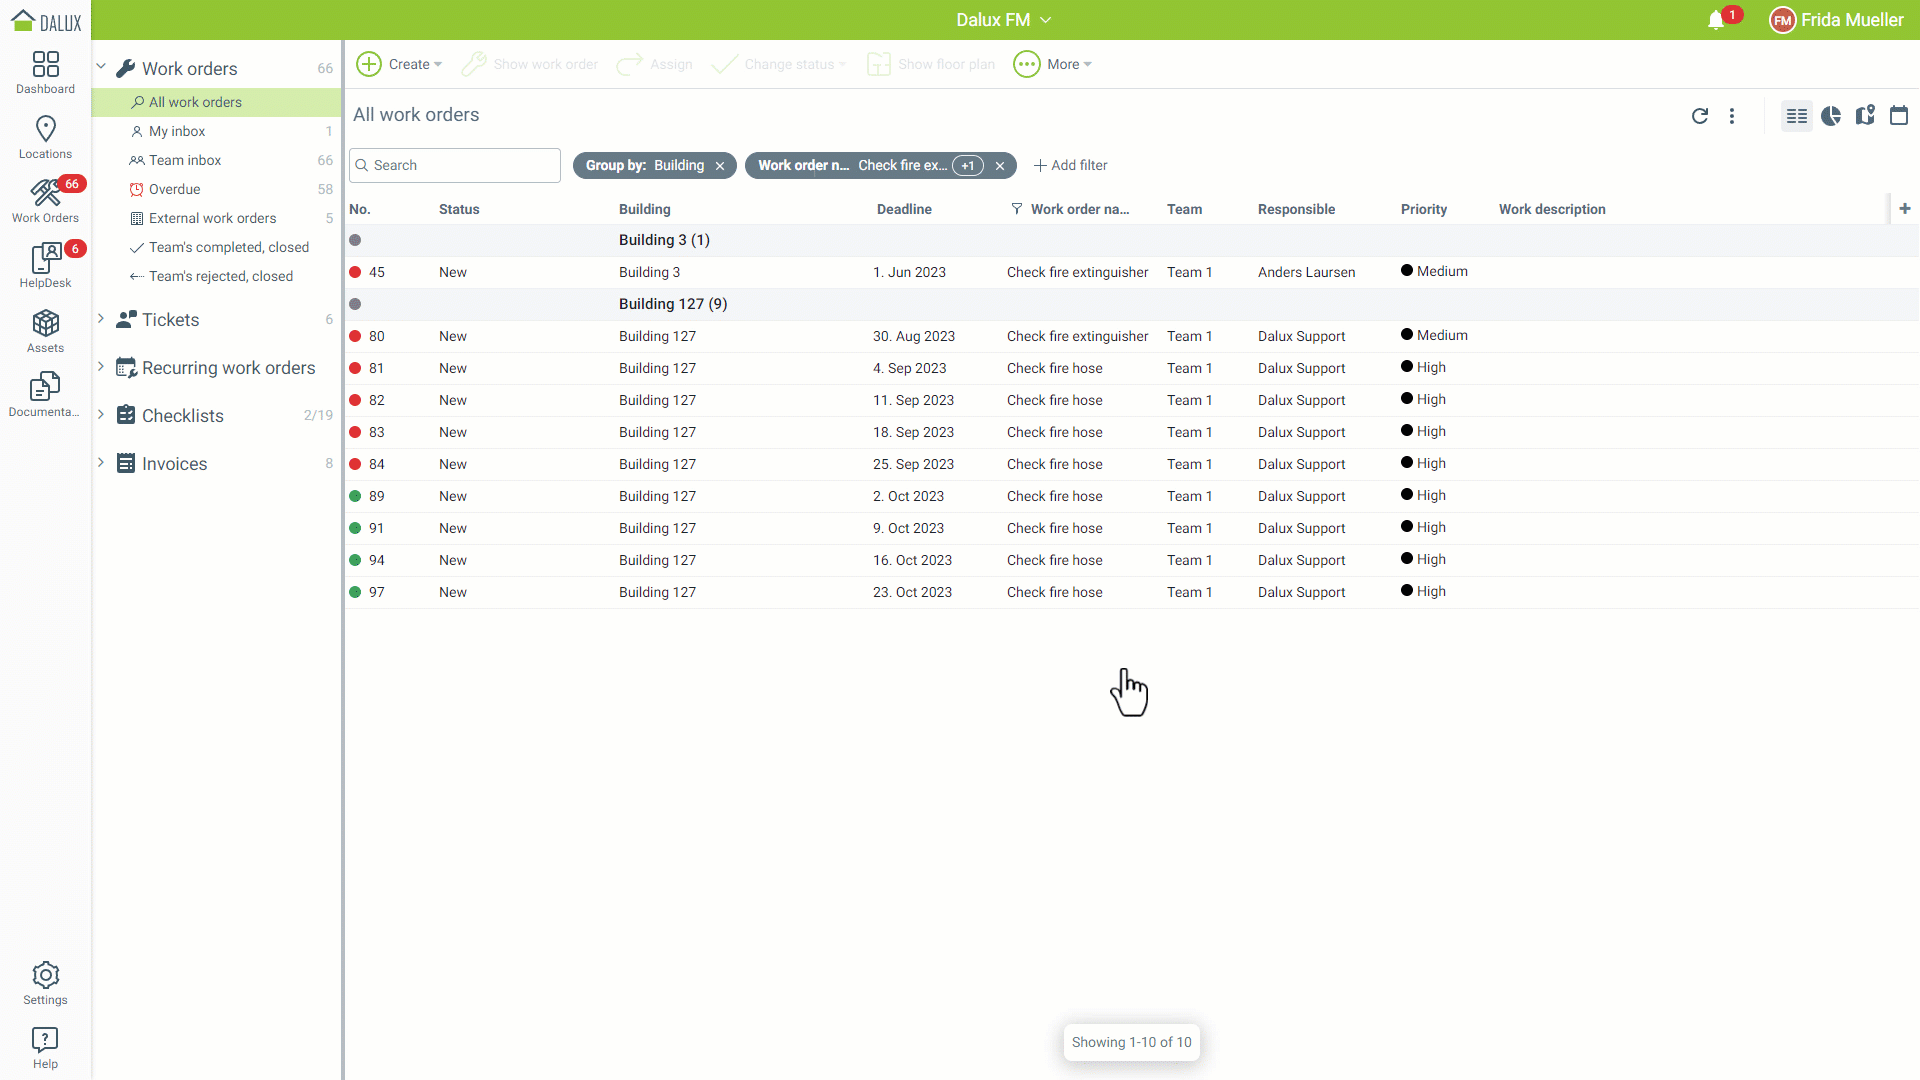Remove the Work order name filter
The height and width of the screenshot is (1080, 1920).
point(999,166)
